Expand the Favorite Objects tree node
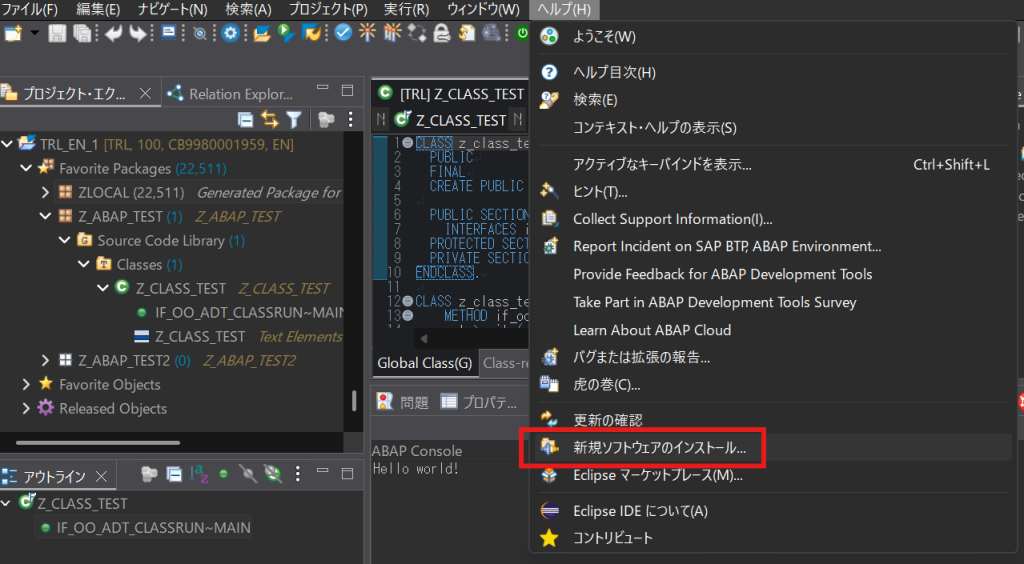This screenshot has height=564, width=1024. [27, 384]
